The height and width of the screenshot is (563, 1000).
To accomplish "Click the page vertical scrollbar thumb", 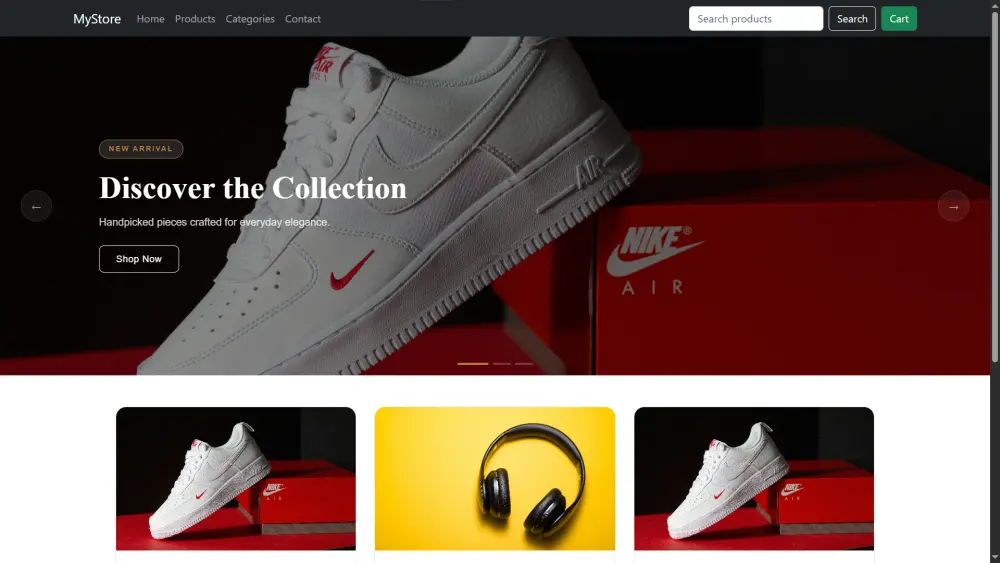I will point(995,187).
